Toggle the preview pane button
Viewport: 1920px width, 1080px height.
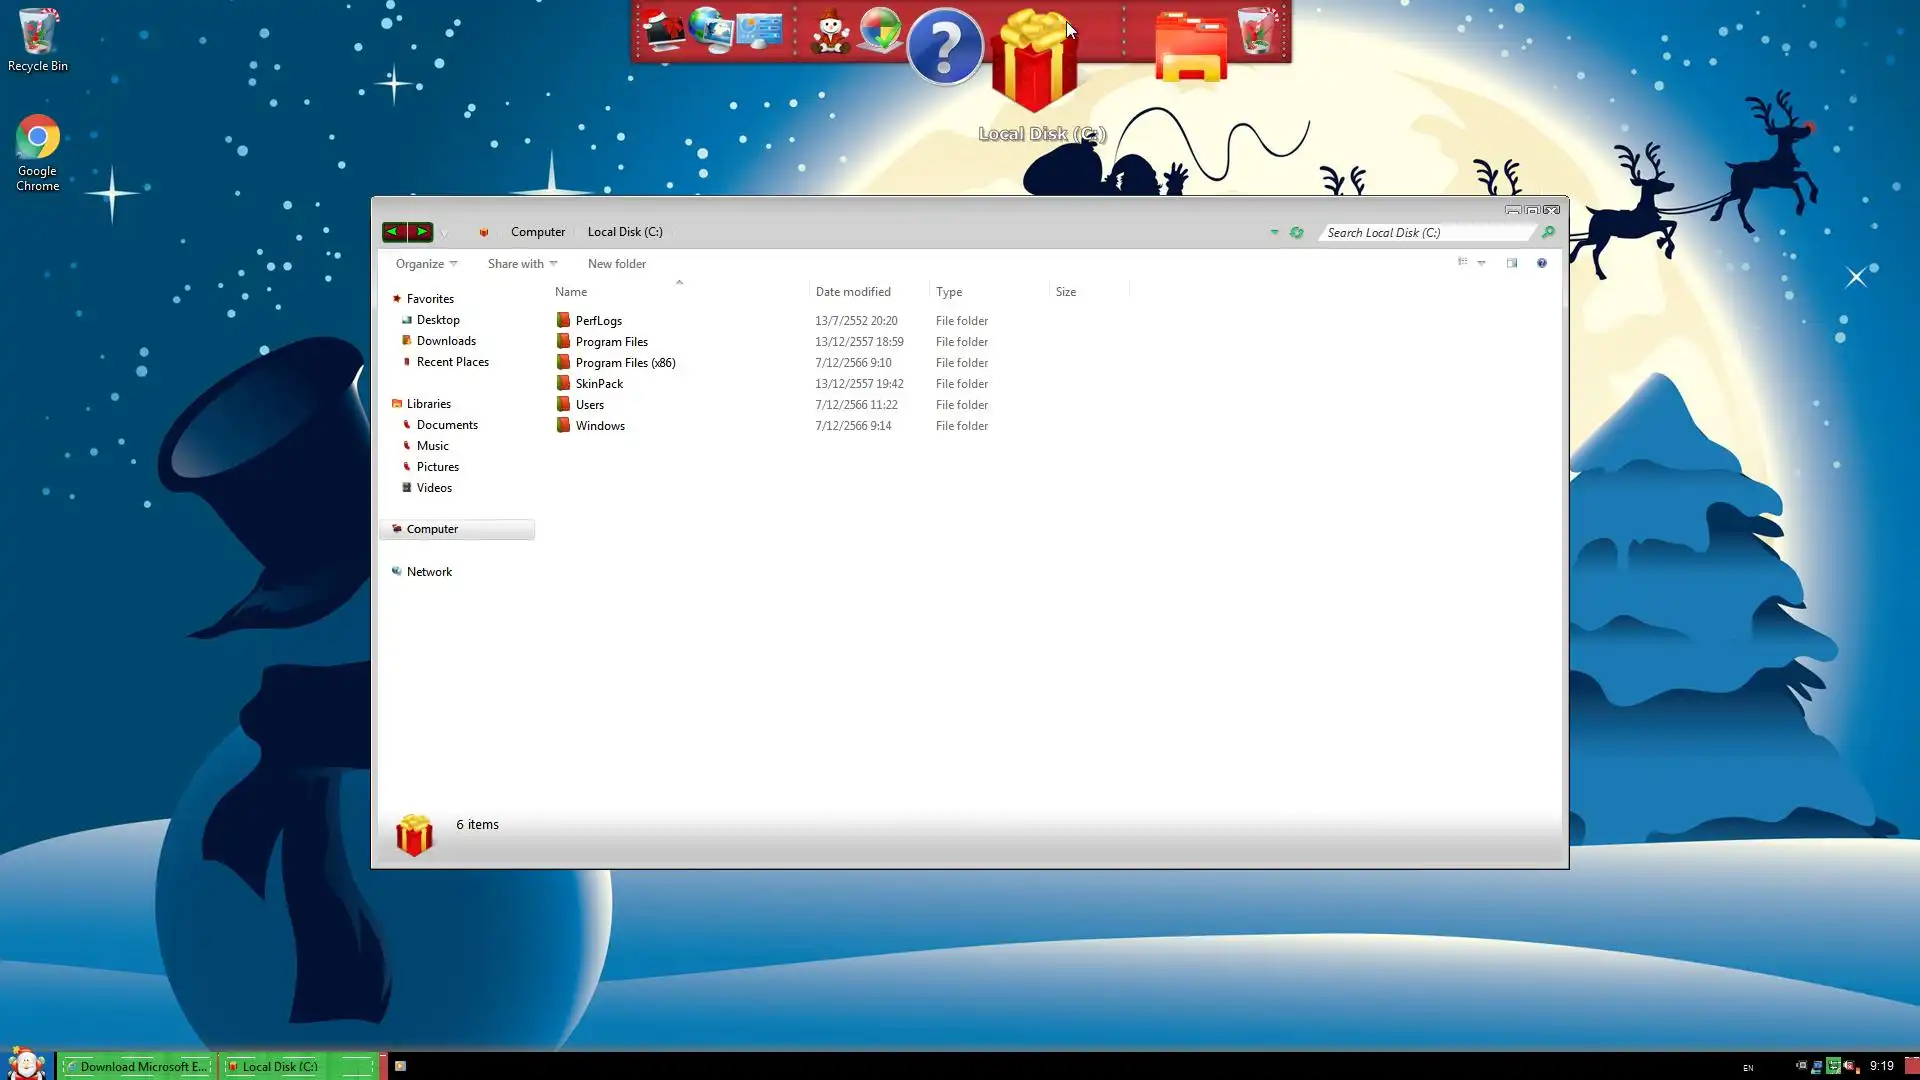(1512, 263)
